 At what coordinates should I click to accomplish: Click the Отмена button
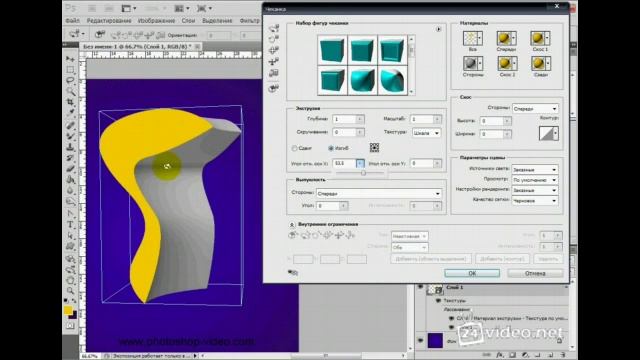[x=535, y=273]
